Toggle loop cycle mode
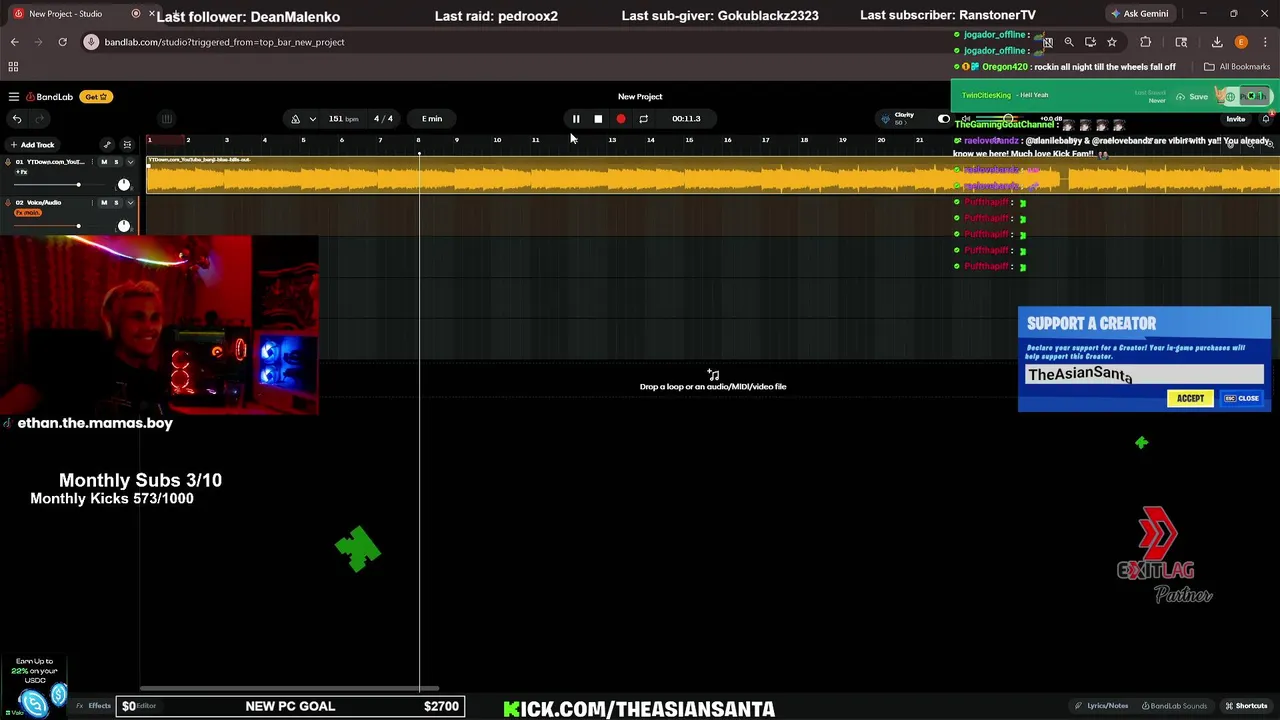The image size is (1280, 720). [643, 119]
